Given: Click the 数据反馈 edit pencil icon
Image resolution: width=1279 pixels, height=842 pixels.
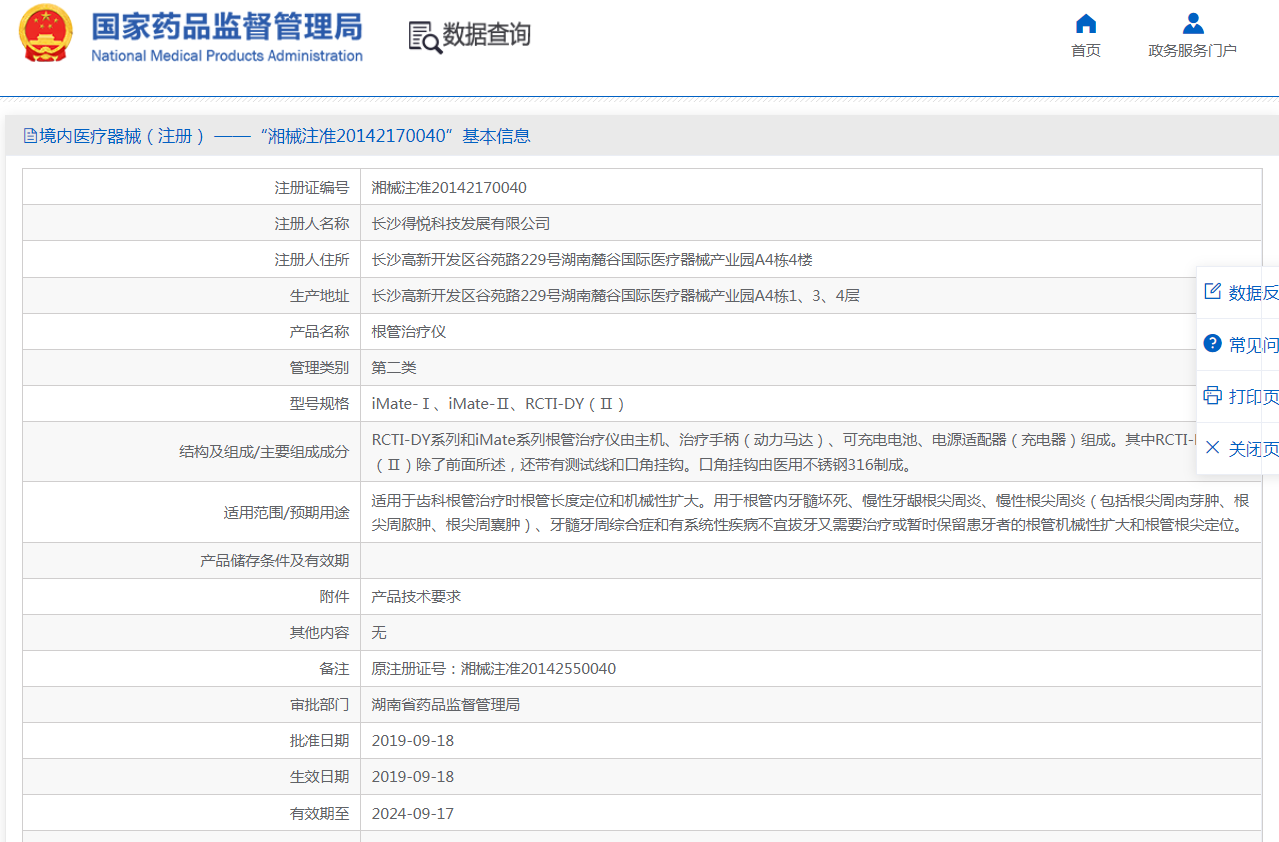Looking at the screenshot, I should coord(1213,291).
